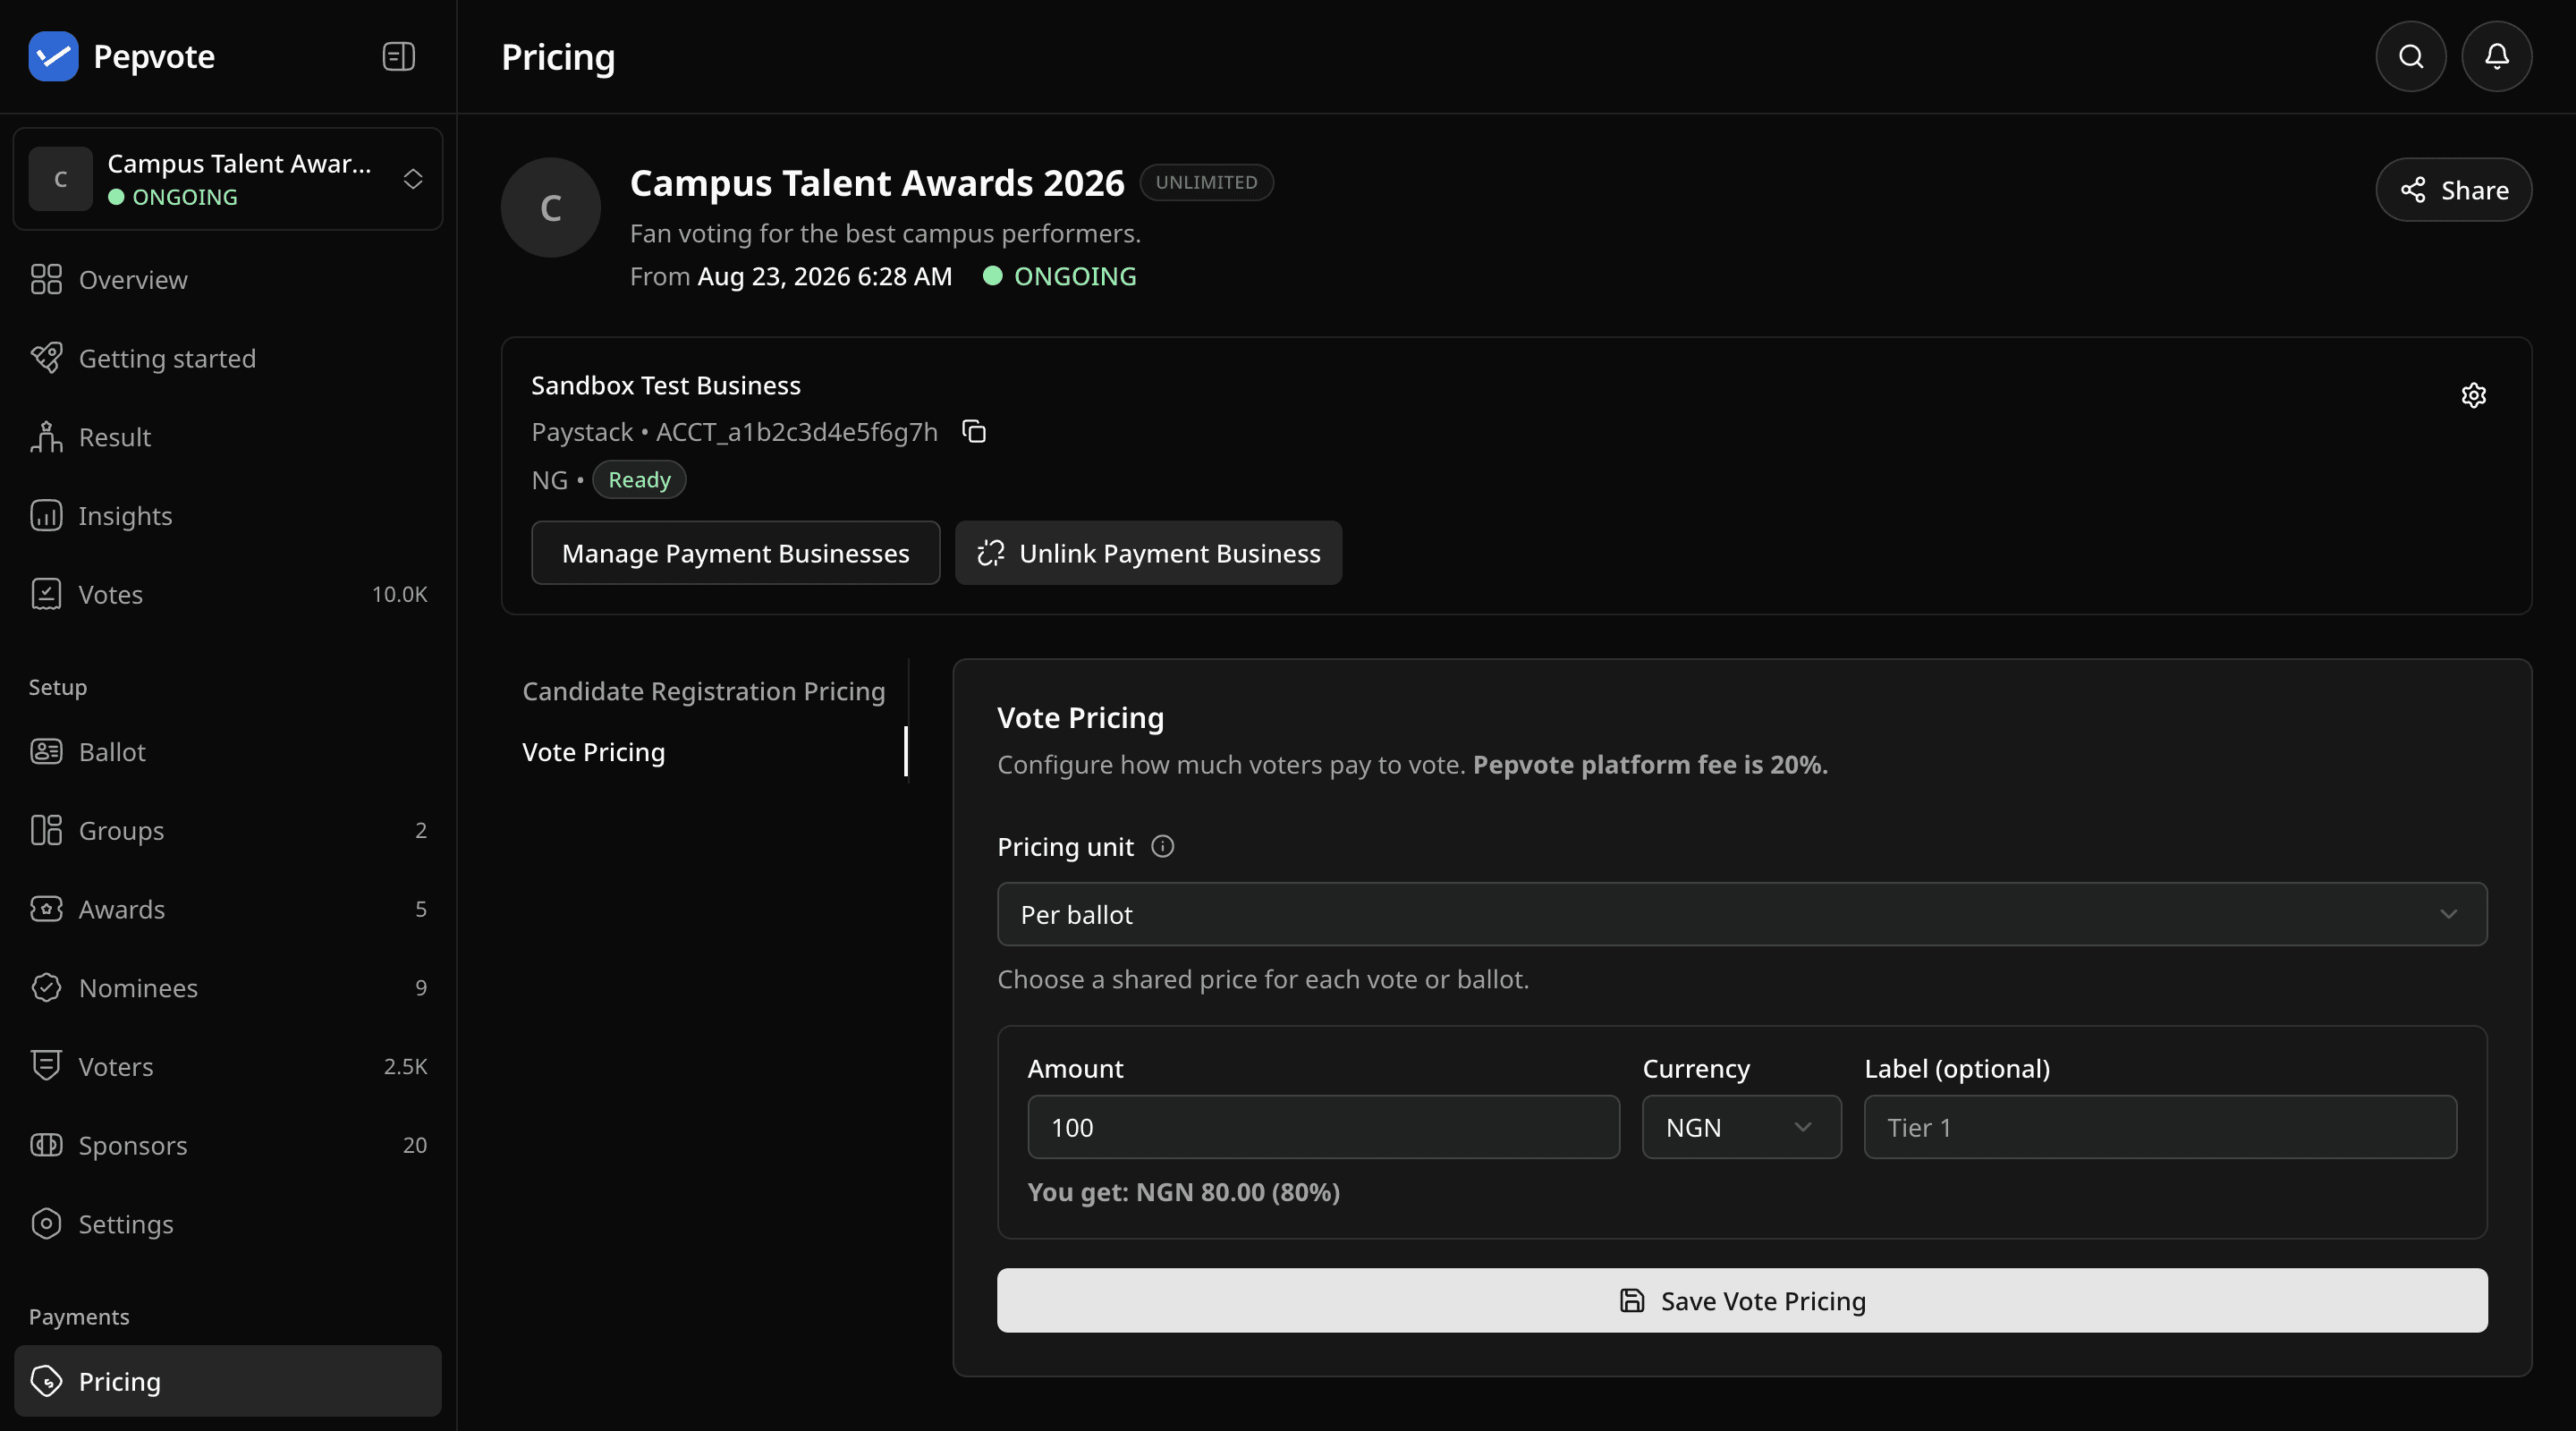Open the Nominees page
This screenshot has width=2576, height=1431.
(x=228, y=987)
